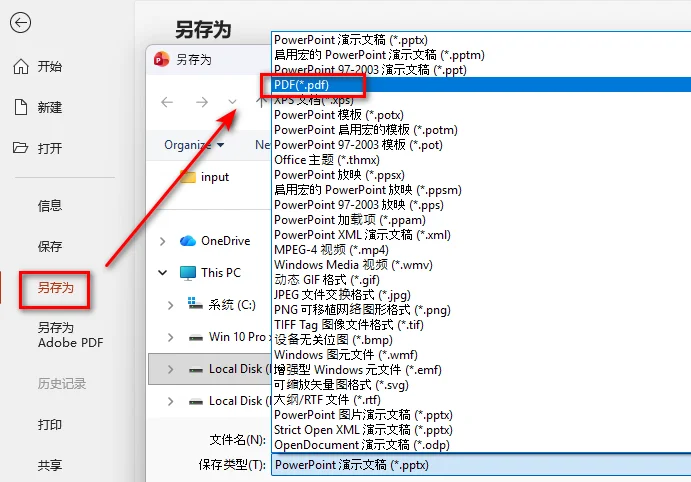Expand the OneDrive tree node
Image resolution: width=691 pixels, height=482 pixels.
coord(163,241)
